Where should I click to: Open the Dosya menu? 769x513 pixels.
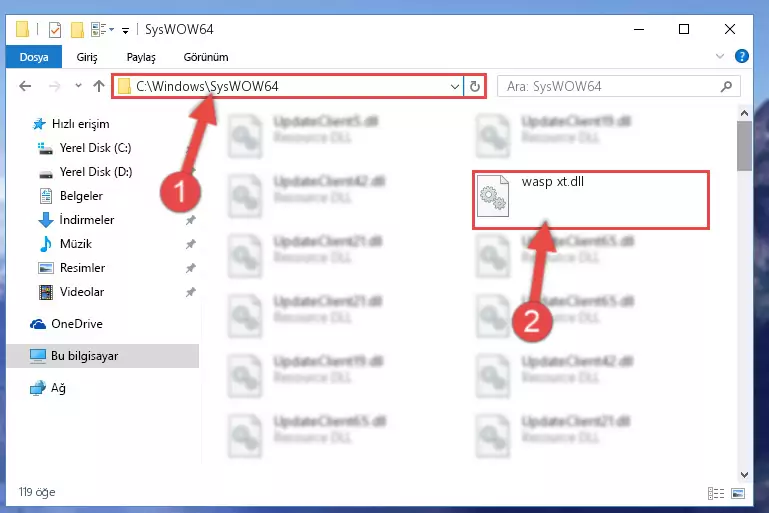tap(34, 57)
